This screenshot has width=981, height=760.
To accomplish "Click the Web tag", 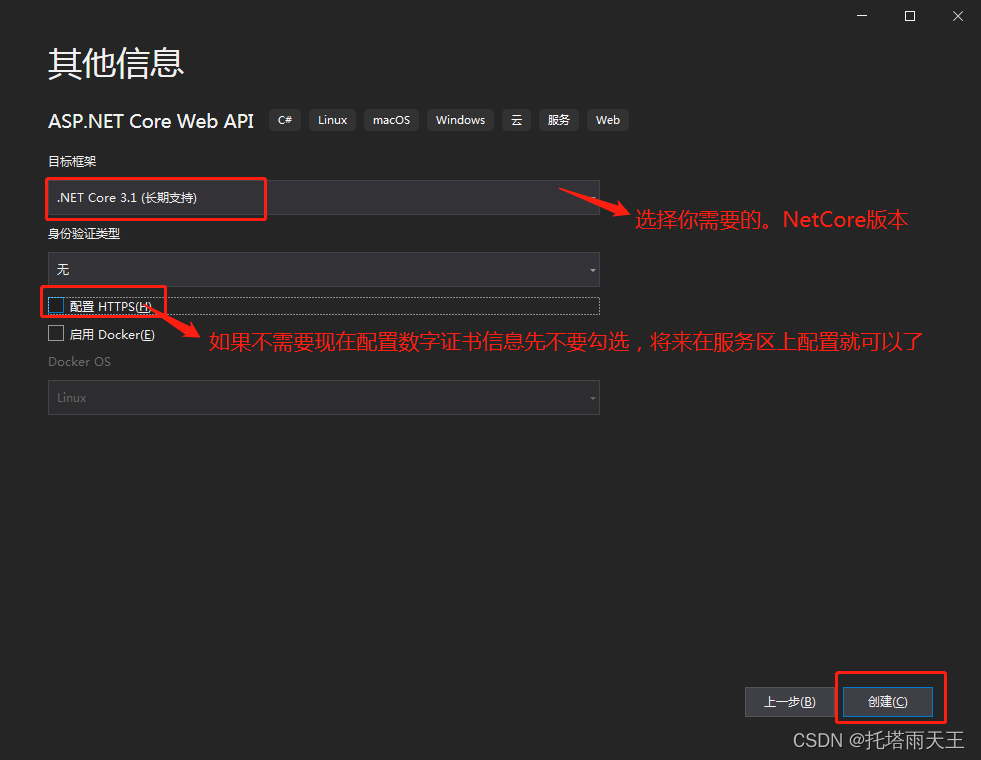I will (x=607, y=120).
